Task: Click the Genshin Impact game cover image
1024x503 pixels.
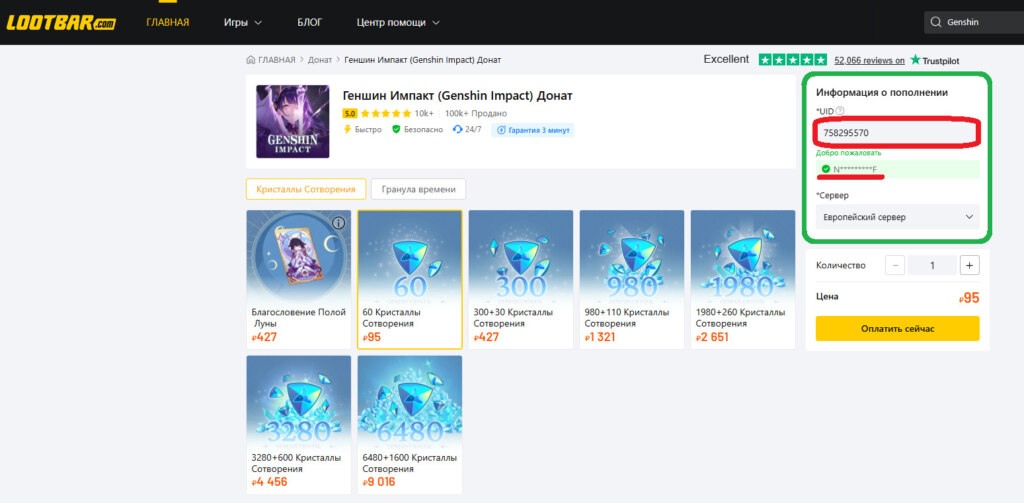Action: [293, 122]
